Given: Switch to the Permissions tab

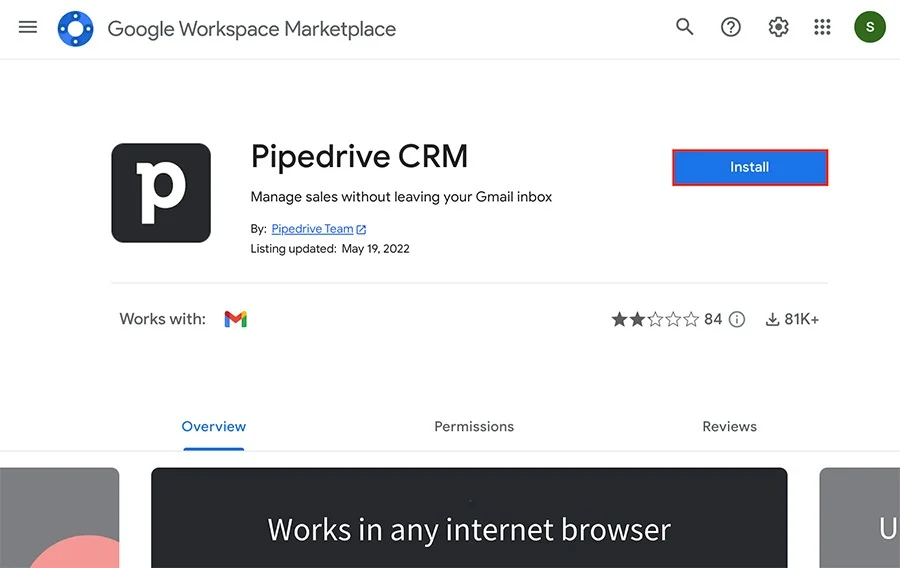Looking at the screenshot, I should [x=474, y=427].
